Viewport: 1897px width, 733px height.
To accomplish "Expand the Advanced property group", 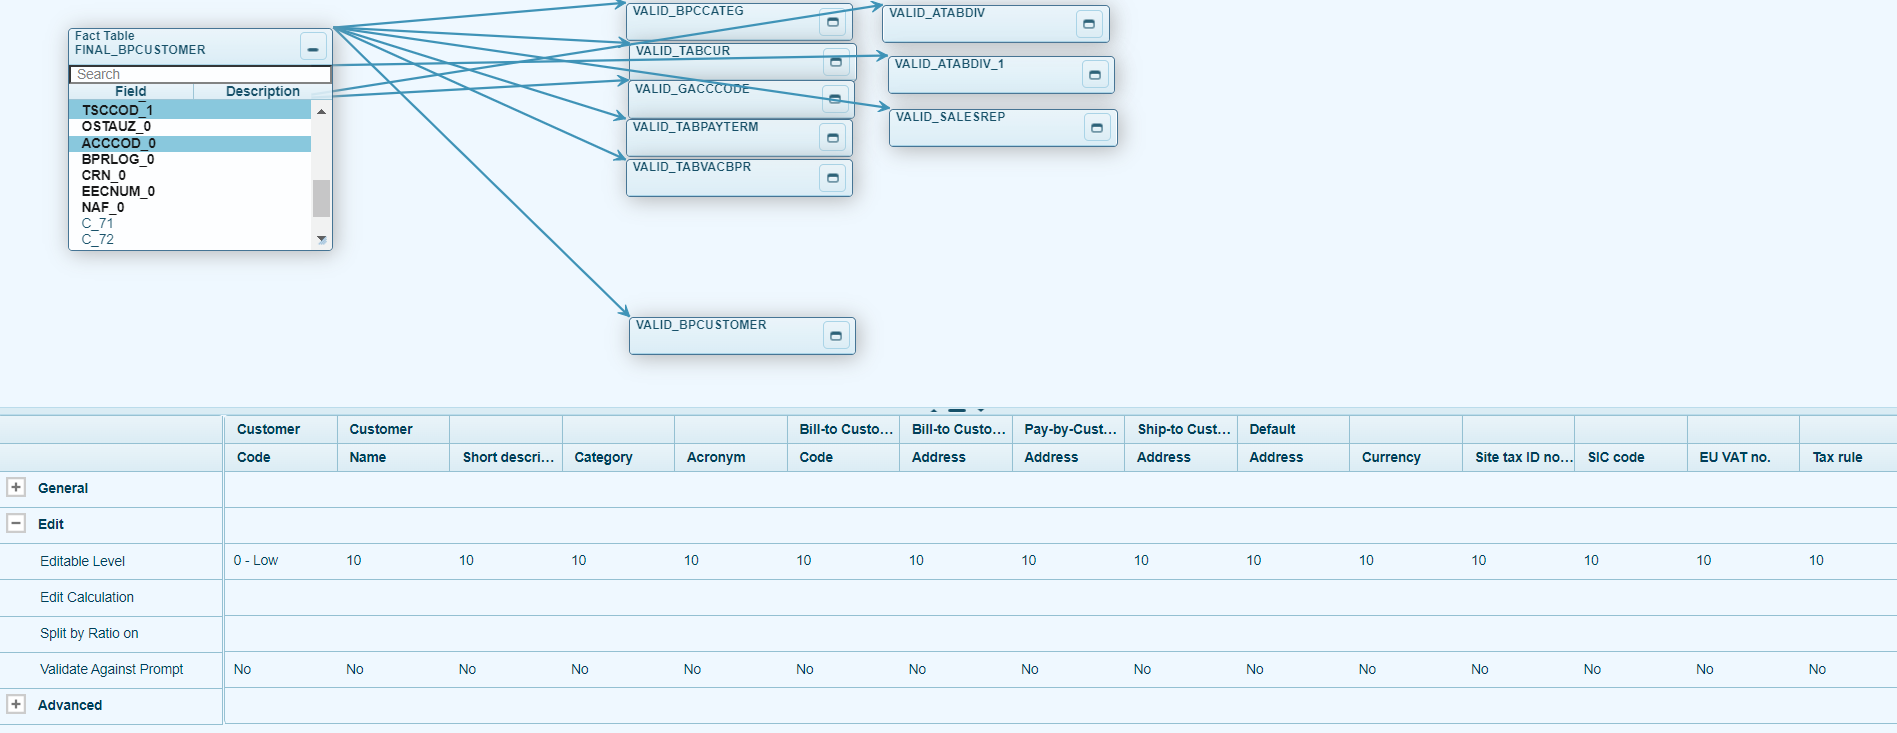I will point(16,705).
